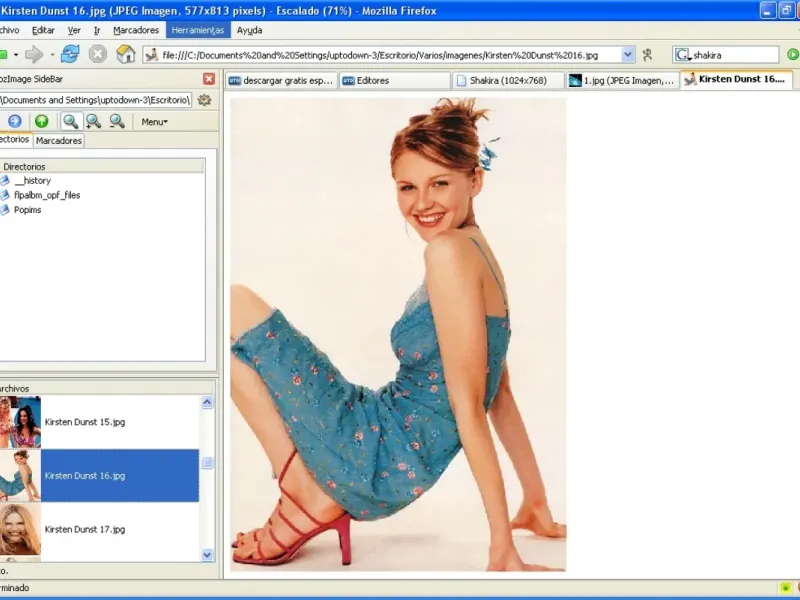Open the Ir menu
Viewport: 800px width, 600px height.
pyautogui.click(x=97, y=30)
